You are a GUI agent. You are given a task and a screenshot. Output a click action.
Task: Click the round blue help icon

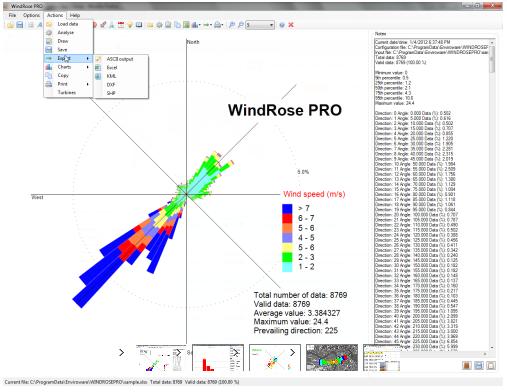[x=282, y=25]
